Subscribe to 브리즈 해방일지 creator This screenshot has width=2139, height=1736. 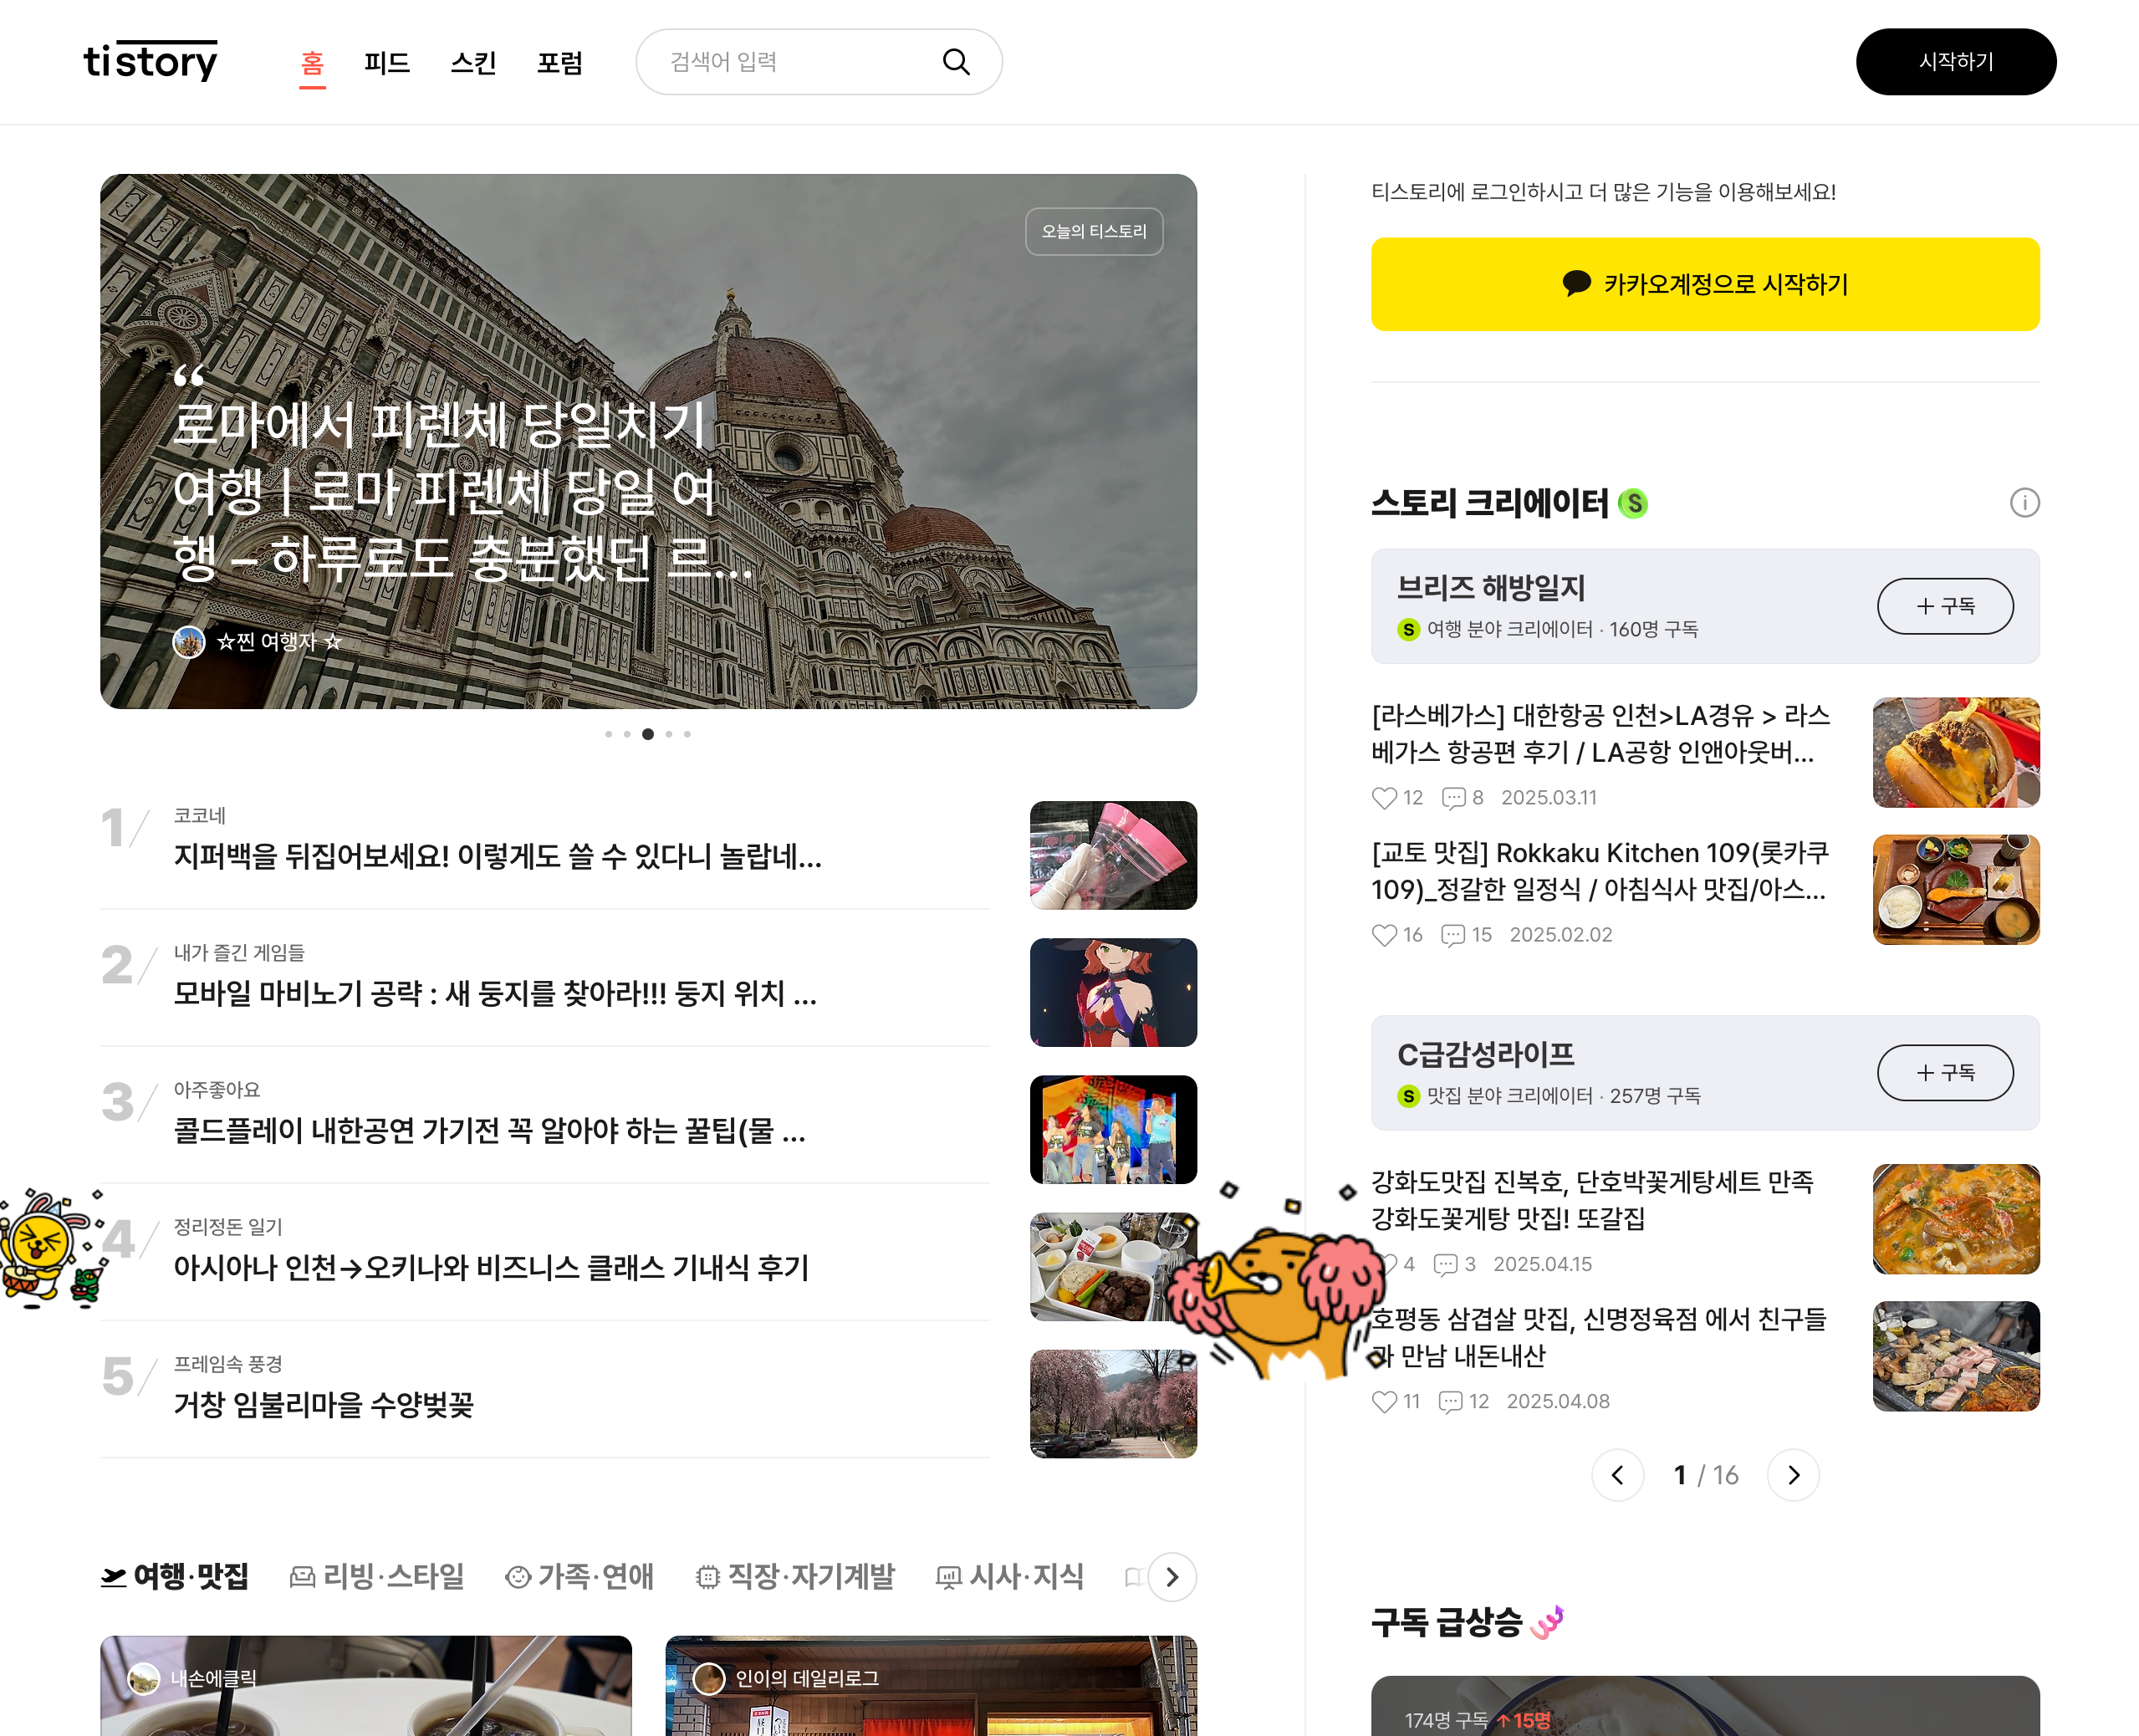[x=1944, y=606]
